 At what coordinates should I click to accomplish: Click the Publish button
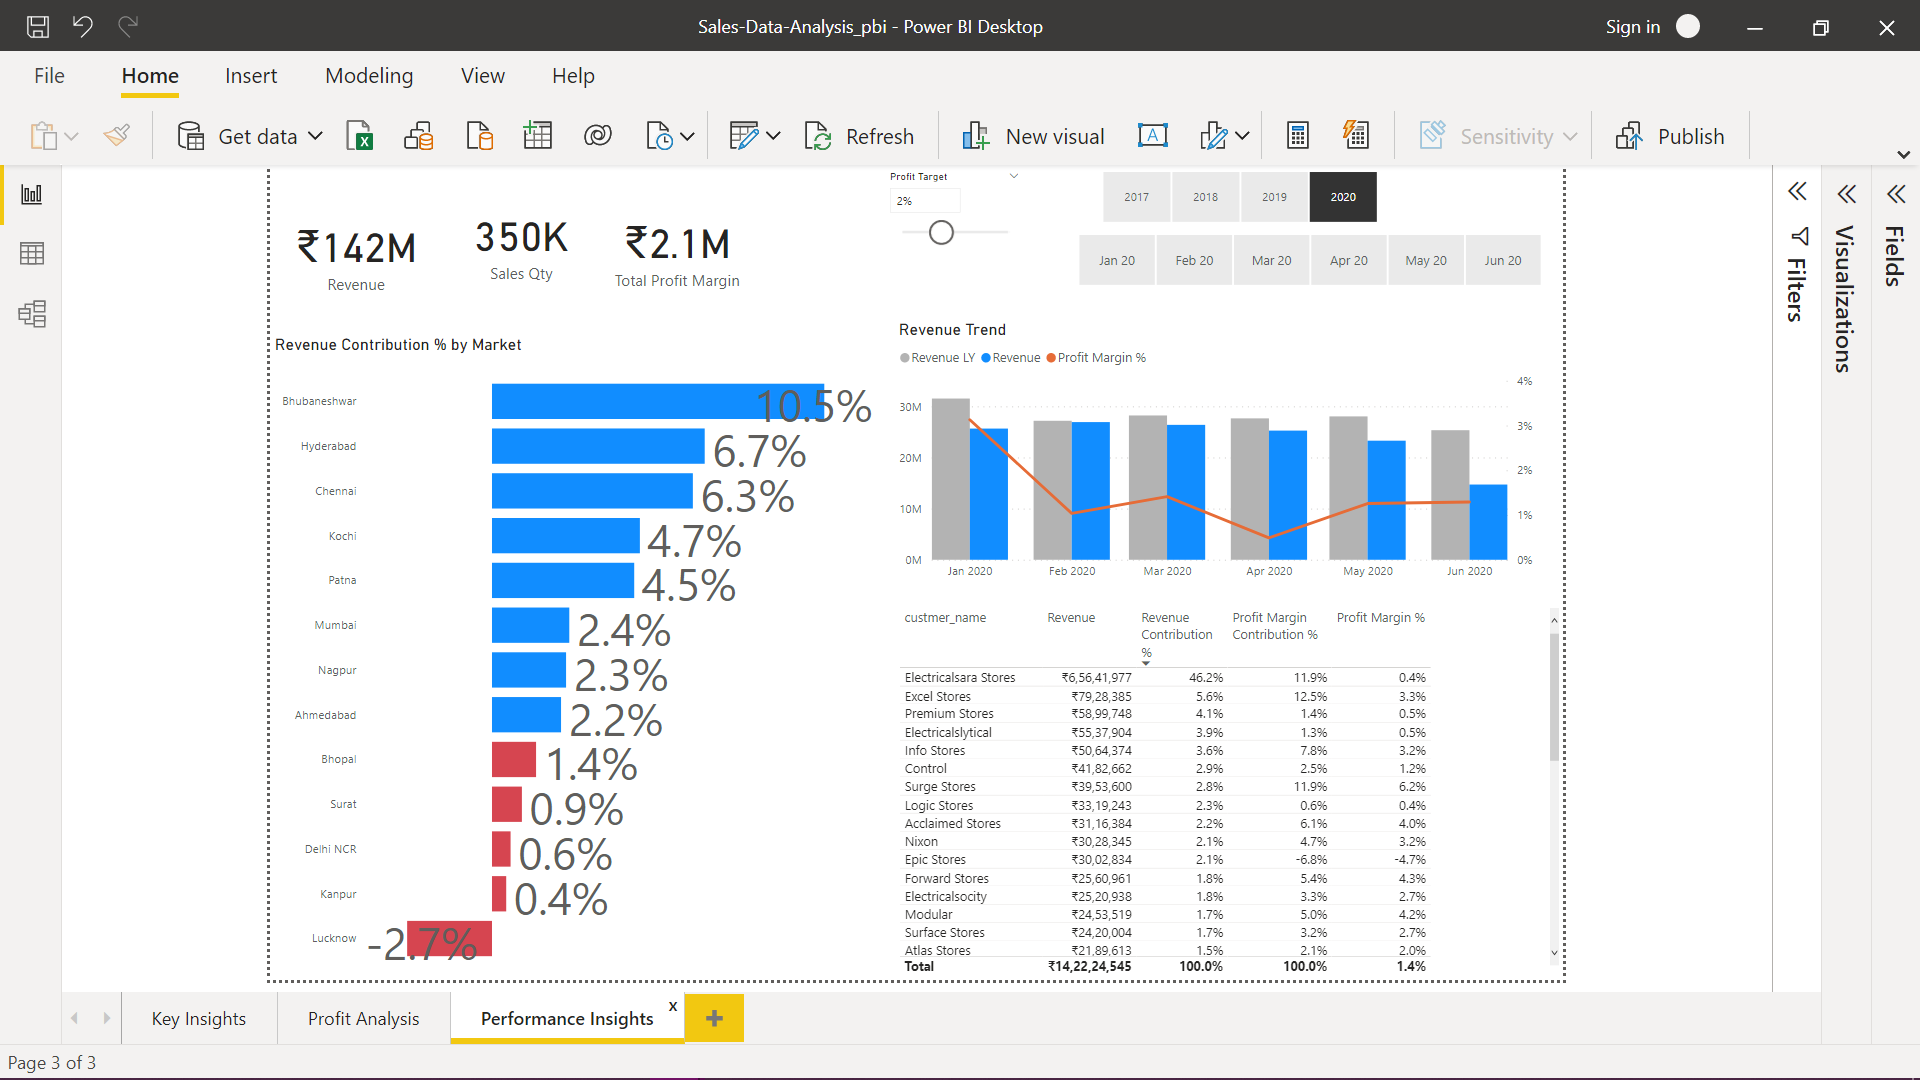1670,136
